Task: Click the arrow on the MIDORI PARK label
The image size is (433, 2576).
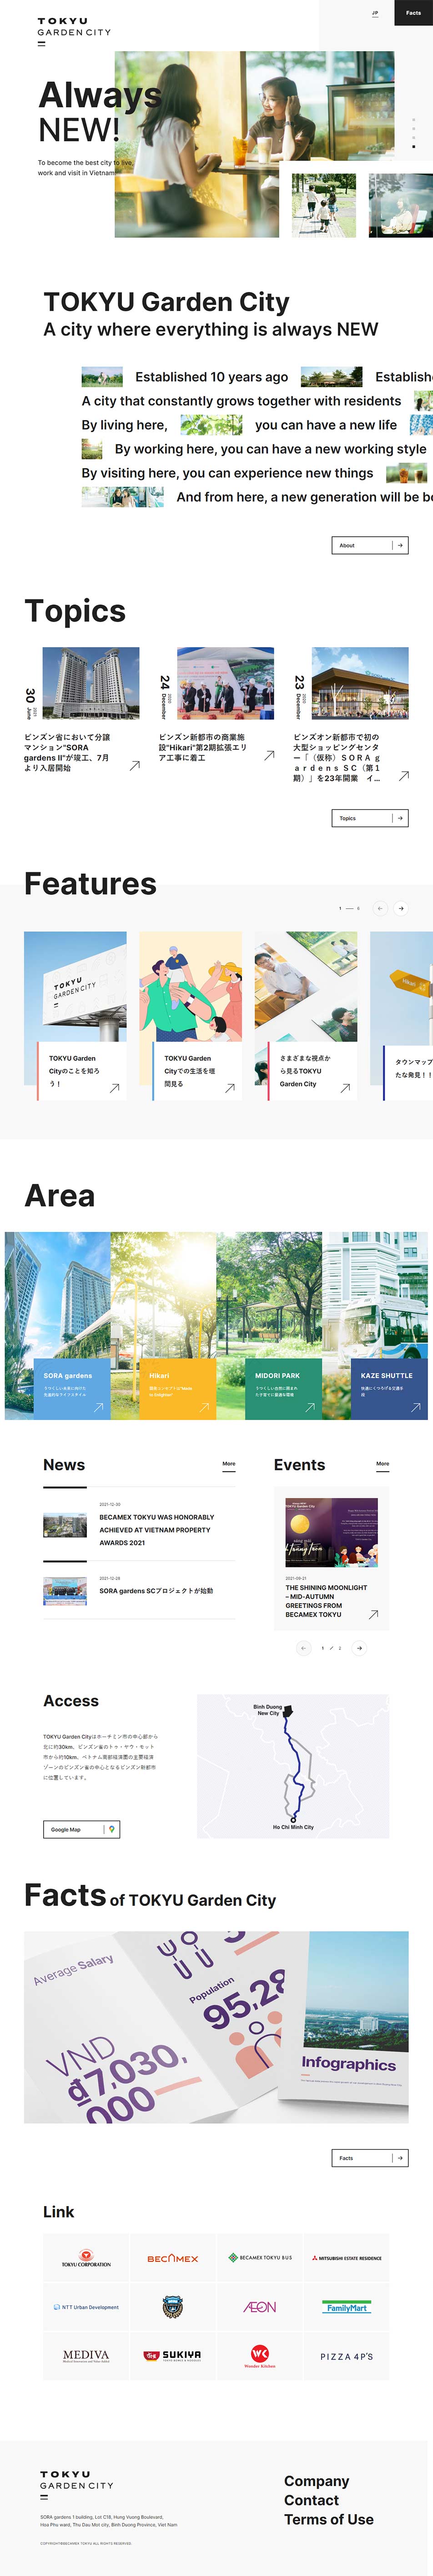Action: (310, 1407)
